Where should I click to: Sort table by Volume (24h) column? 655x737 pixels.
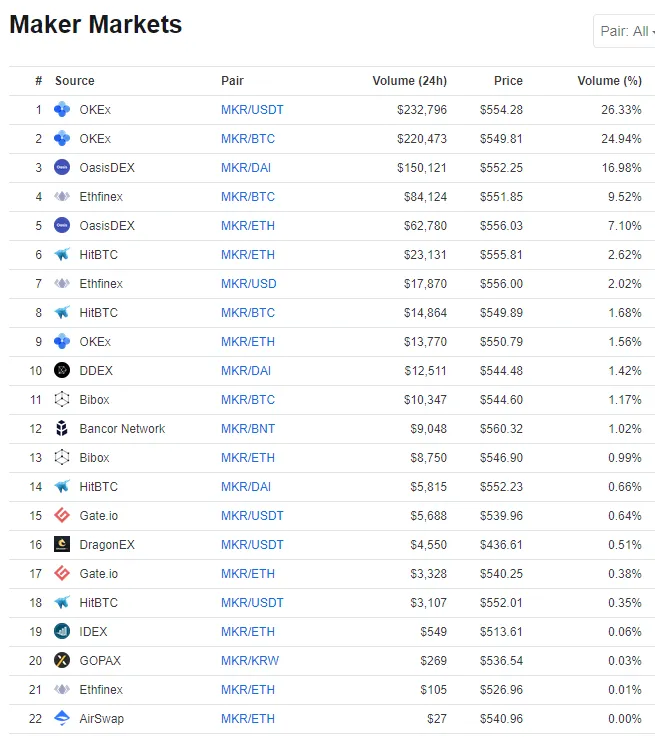(409, 81)
